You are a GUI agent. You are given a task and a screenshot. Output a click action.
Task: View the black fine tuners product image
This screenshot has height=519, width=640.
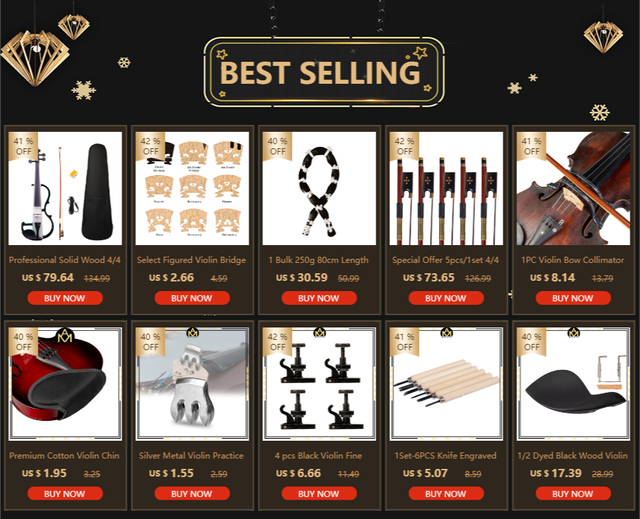(319, 384)
